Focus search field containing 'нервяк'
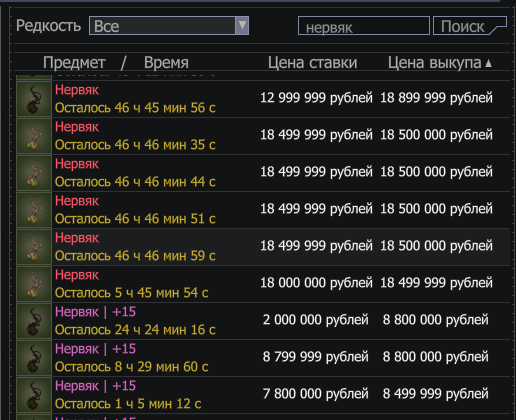This screenshot has width=516, height=420. tap(364, 26)
